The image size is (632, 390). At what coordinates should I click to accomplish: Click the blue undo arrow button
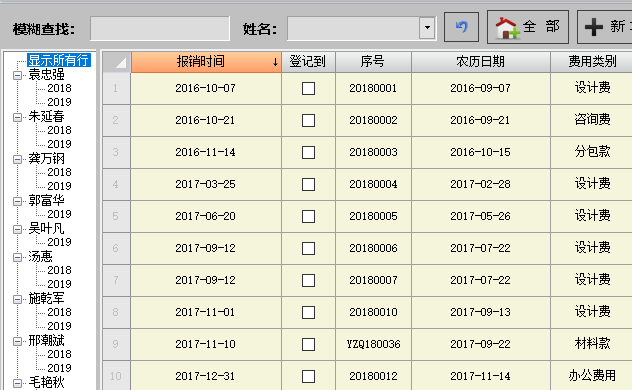click(461, 27)
